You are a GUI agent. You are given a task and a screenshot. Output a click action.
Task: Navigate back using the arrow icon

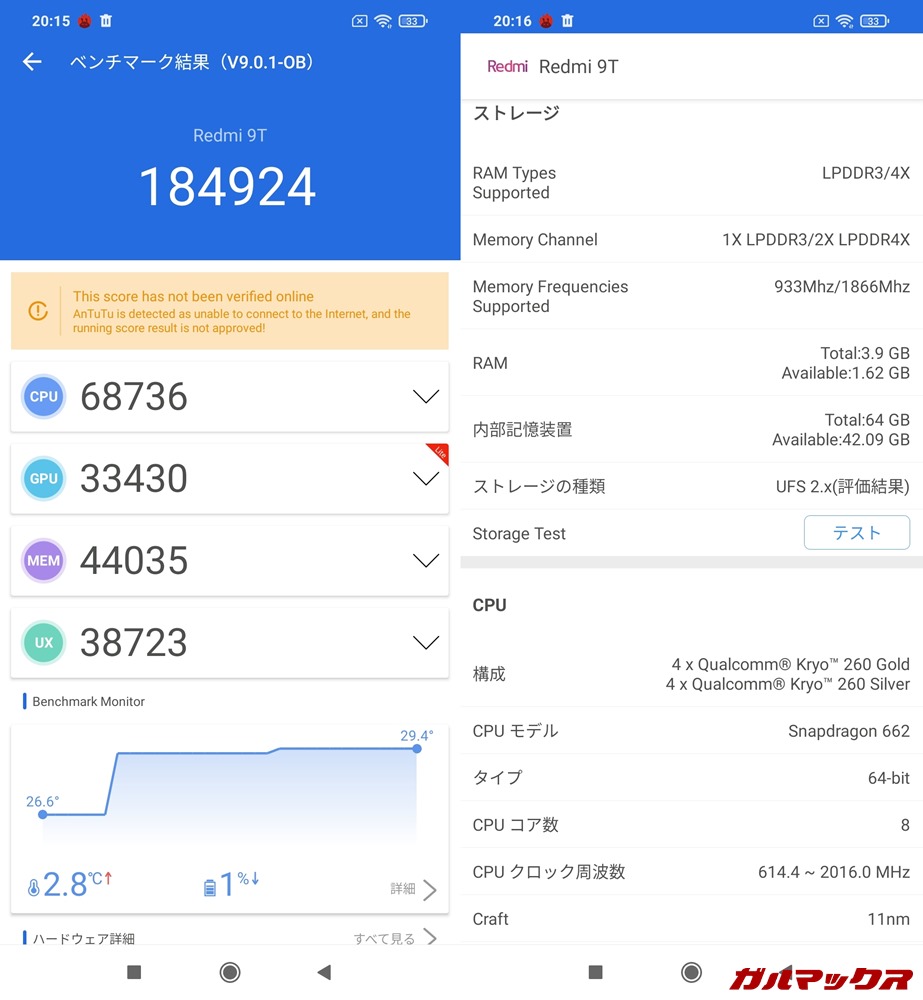[32, 61]
